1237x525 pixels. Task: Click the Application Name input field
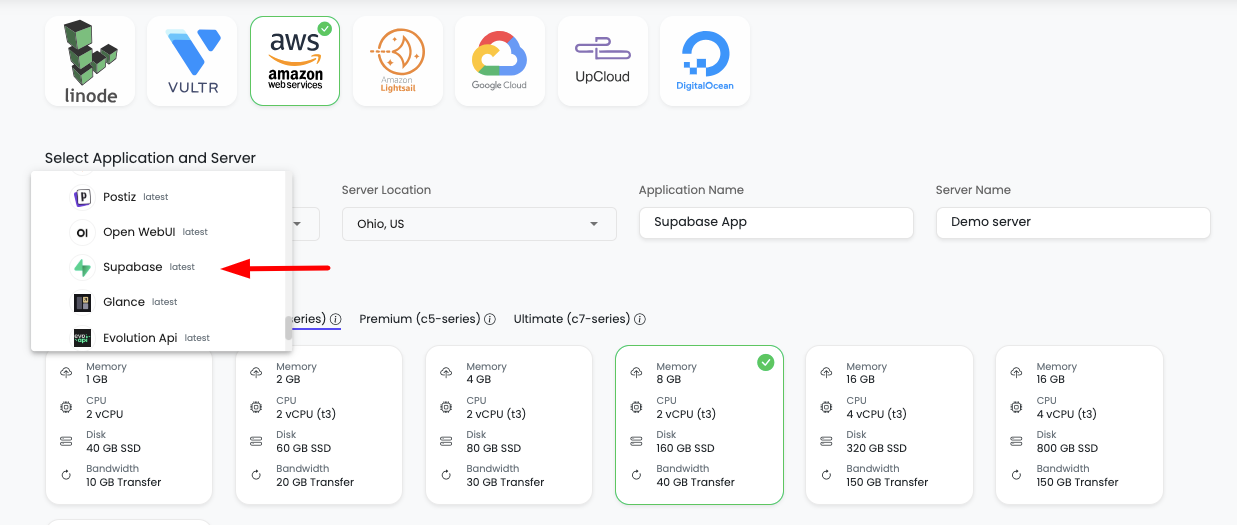(x=775, y=222)
